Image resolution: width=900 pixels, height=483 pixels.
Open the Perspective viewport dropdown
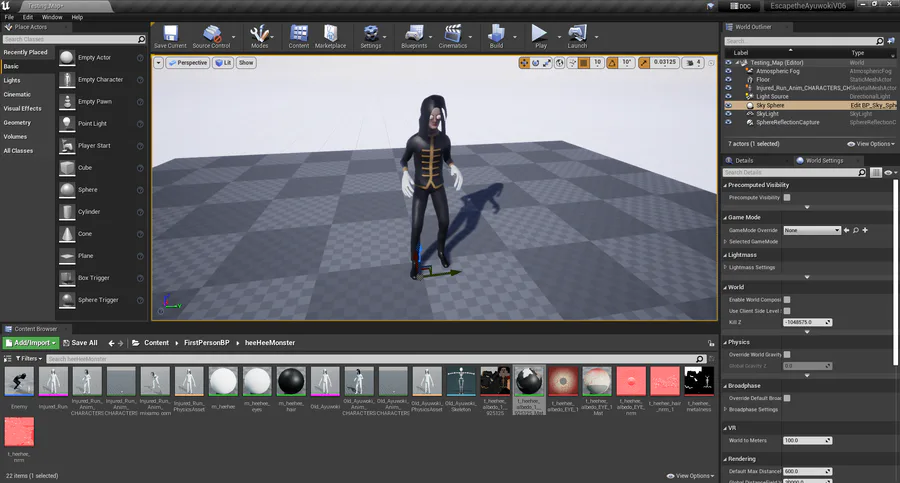point(187,62)
